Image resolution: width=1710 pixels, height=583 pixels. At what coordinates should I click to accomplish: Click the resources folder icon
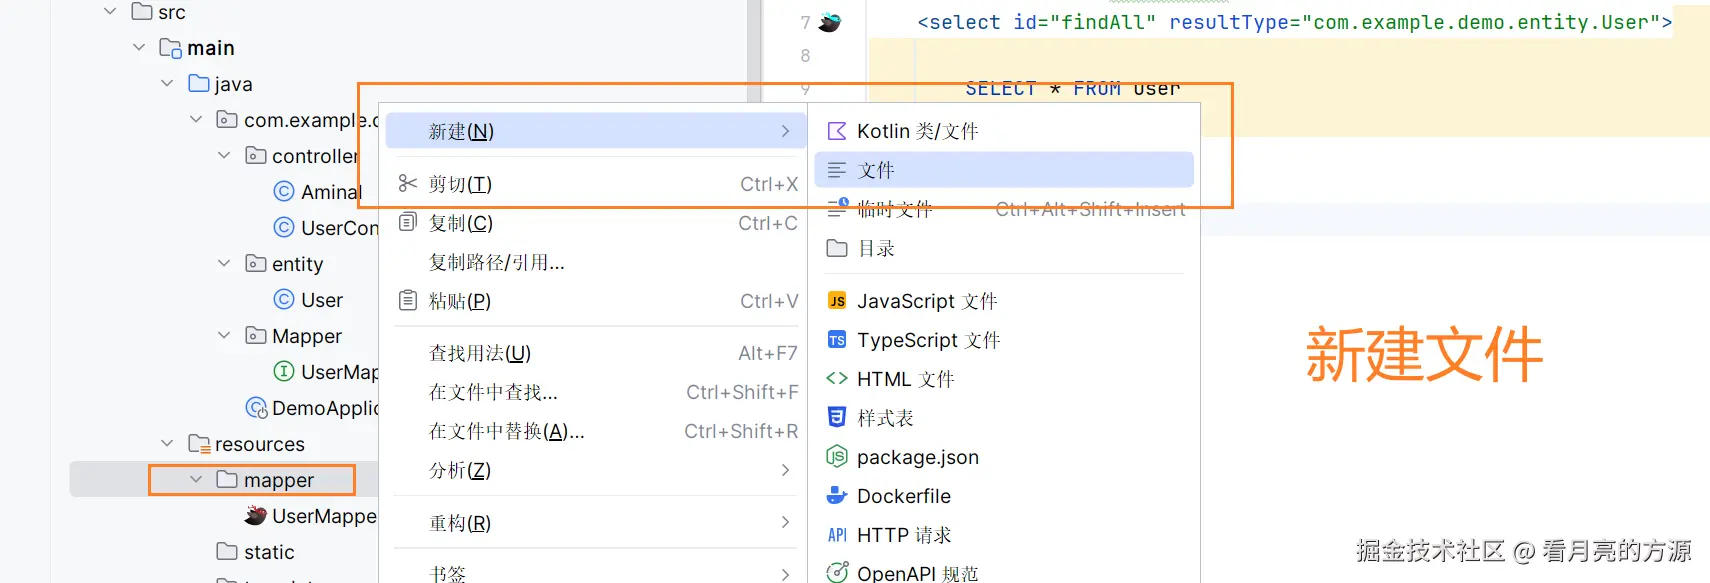tap(199, 443)
